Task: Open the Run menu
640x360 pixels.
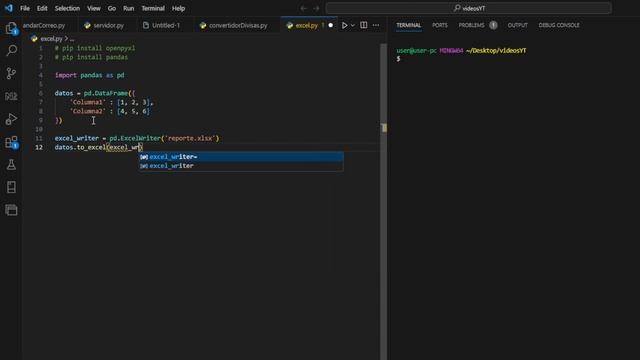Action: 129,8
